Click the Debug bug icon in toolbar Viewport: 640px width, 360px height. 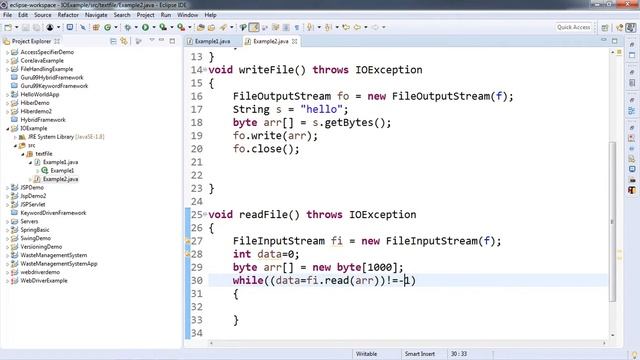[x=128, y=27]
